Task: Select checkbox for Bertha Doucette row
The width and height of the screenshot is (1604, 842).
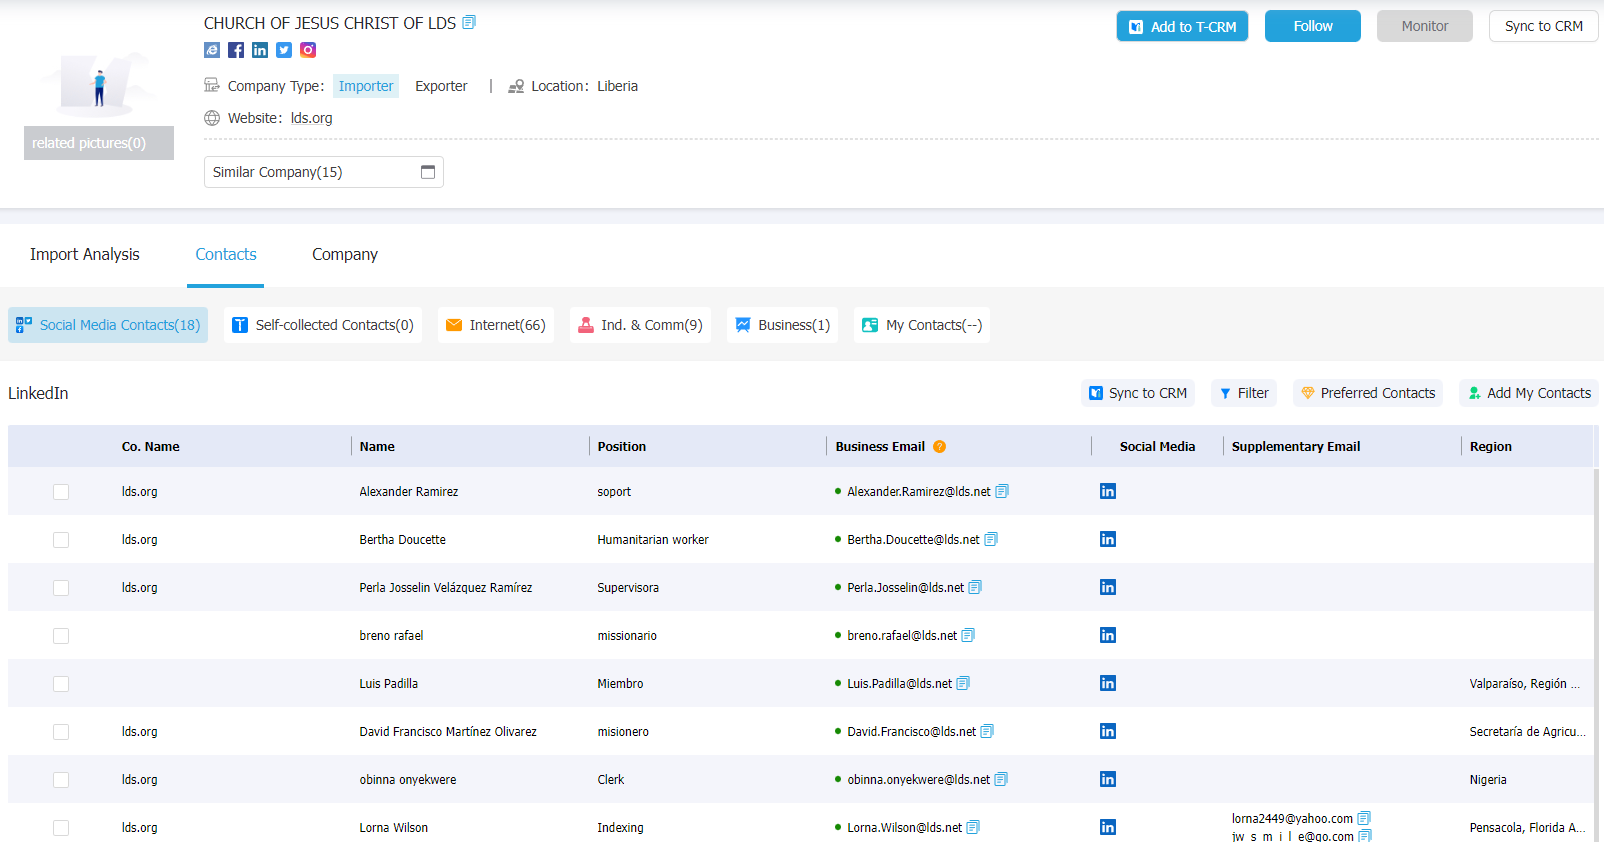Action: pyautogui.click(x=61, y=540)
